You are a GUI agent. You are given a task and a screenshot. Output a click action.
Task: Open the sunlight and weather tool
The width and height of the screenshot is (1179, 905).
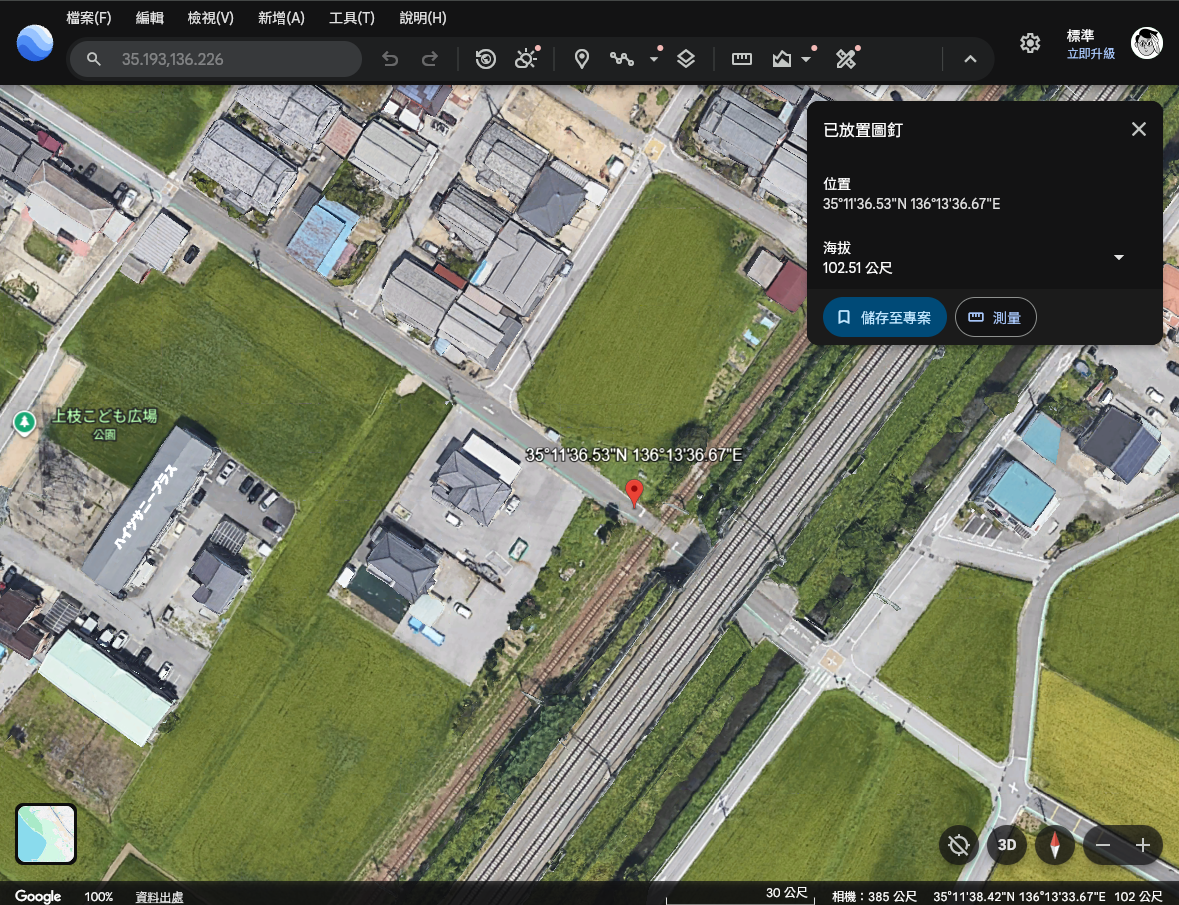coord(526,59)
